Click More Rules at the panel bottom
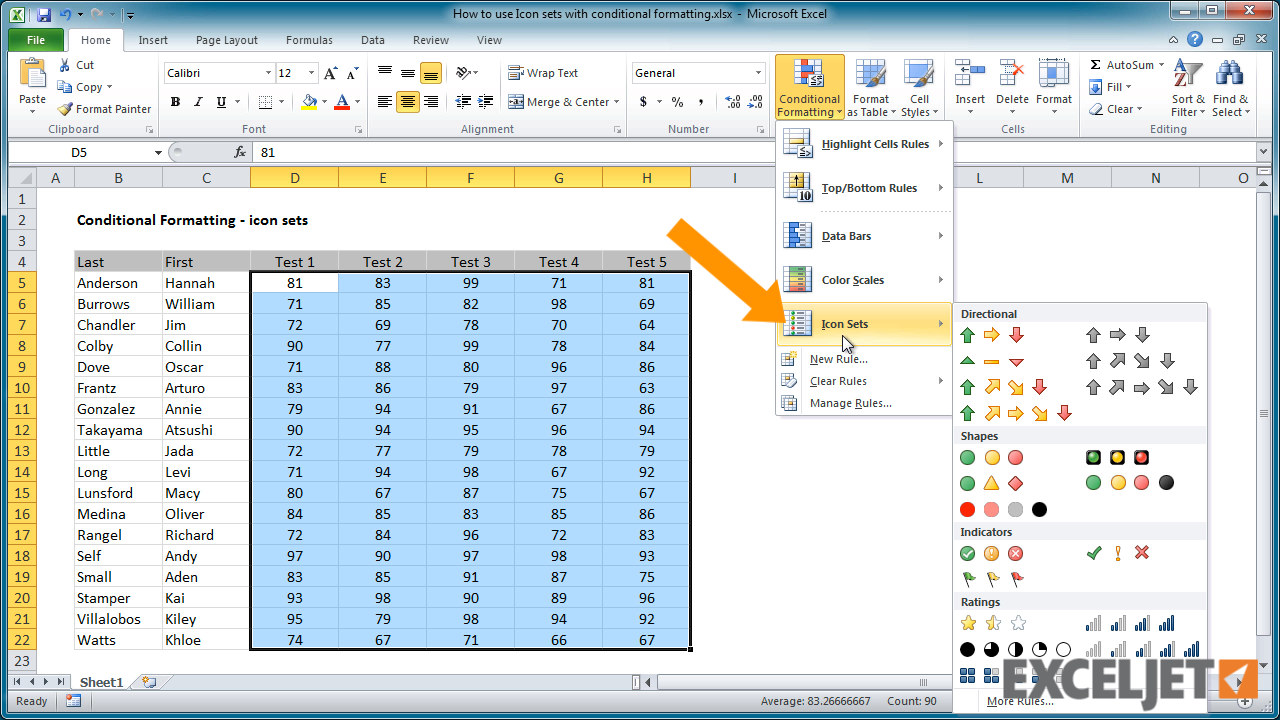The height and width of the screenshot is (720, 1280). [x=1019, y=701]
